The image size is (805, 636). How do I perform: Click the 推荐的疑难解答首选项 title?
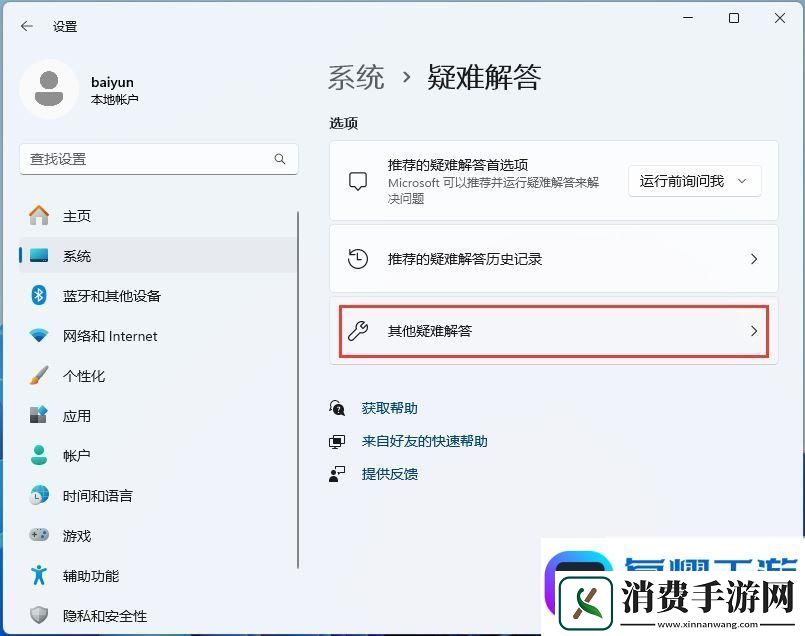458,165
